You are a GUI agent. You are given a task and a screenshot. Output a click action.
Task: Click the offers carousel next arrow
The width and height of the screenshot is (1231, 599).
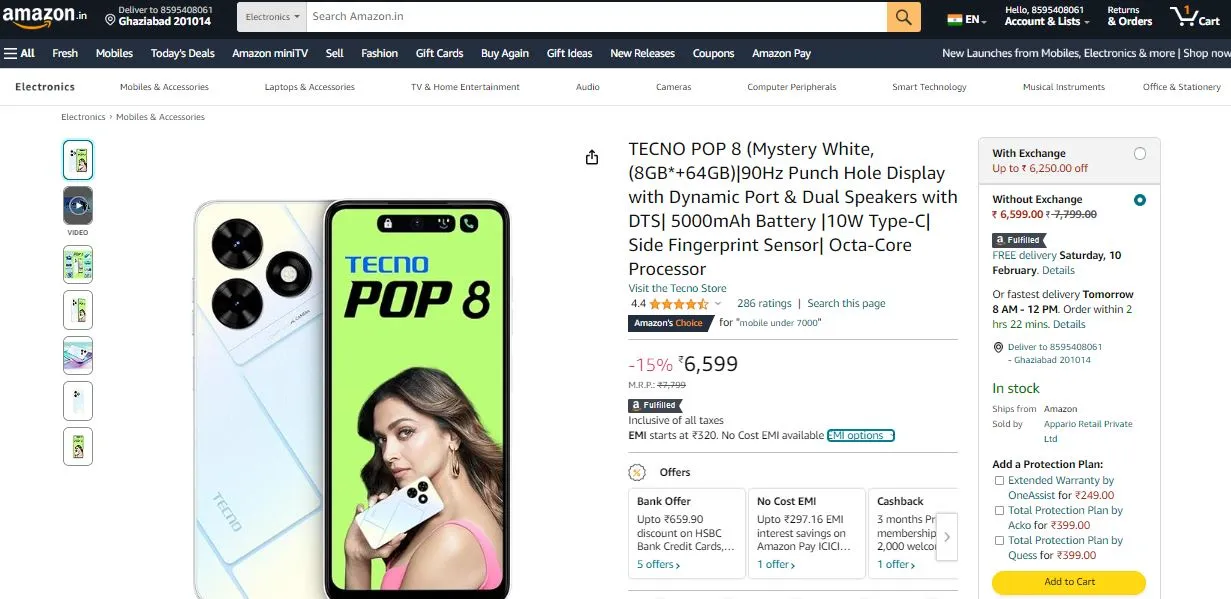946,537
